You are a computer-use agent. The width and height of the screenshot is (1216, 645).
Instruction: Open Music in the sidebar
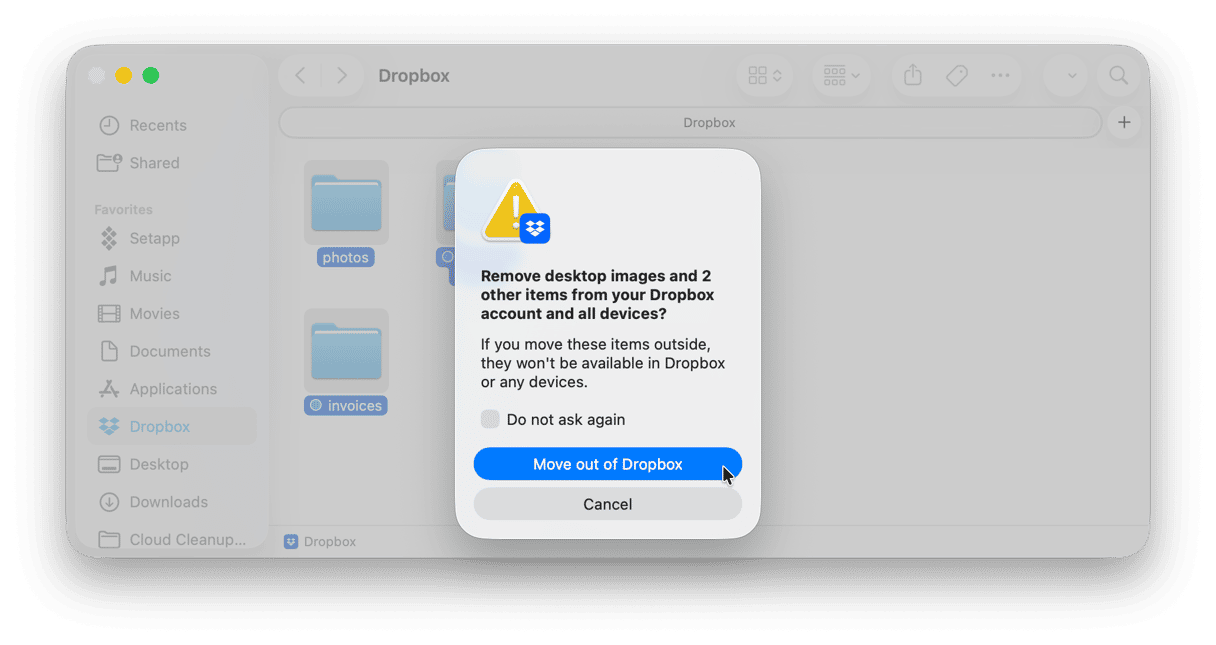coord(172,276)
